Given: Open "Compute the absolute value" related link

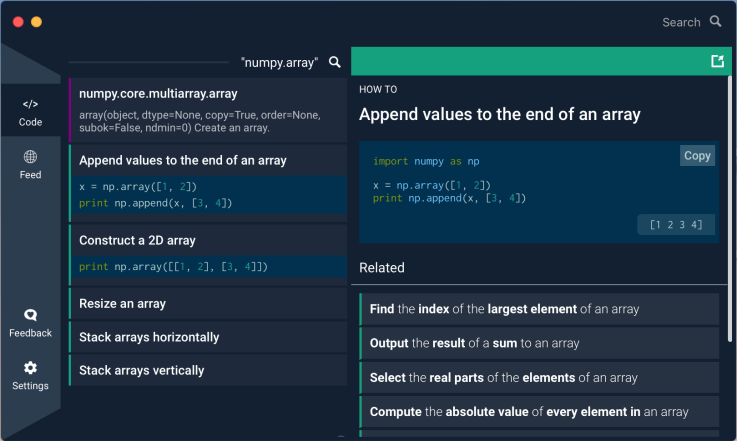Looking at the screenshot, I should click(x=538, y=411).
